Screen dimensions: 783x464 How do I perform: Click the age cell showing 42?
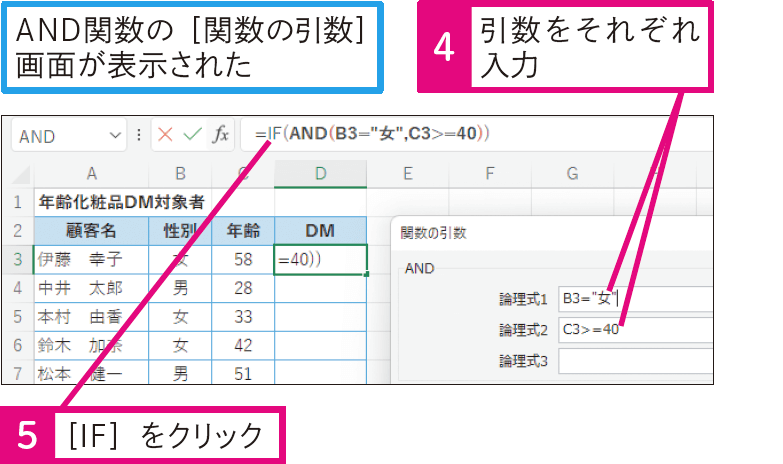[243, 345]
